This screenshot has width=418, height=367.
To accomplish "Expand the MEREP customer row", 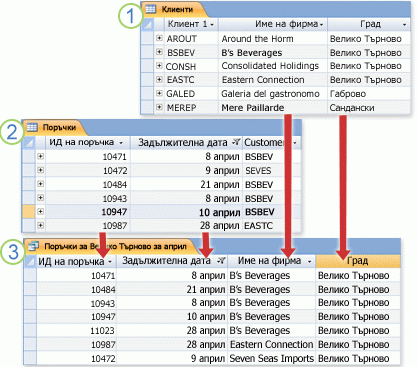I will pyautogui.click(x=159, y=107).
